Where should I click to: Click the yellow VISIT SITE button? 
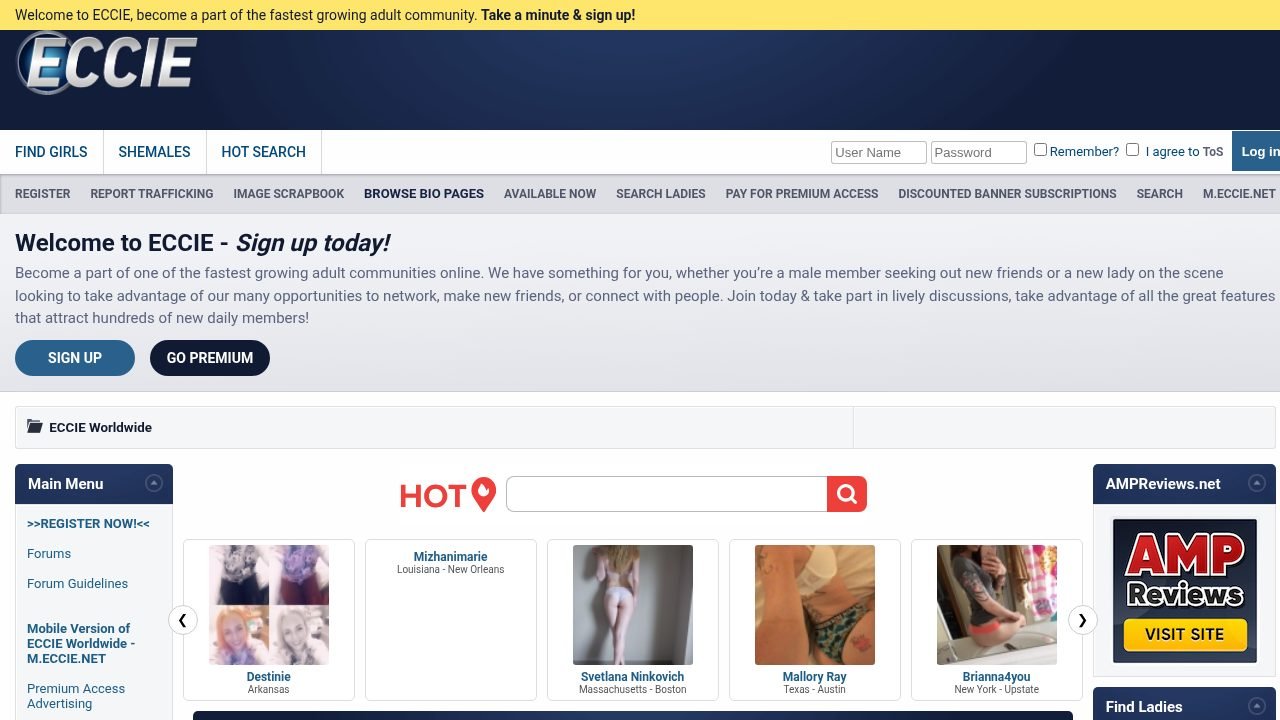pyautogui.click(x=1185, y=634)
